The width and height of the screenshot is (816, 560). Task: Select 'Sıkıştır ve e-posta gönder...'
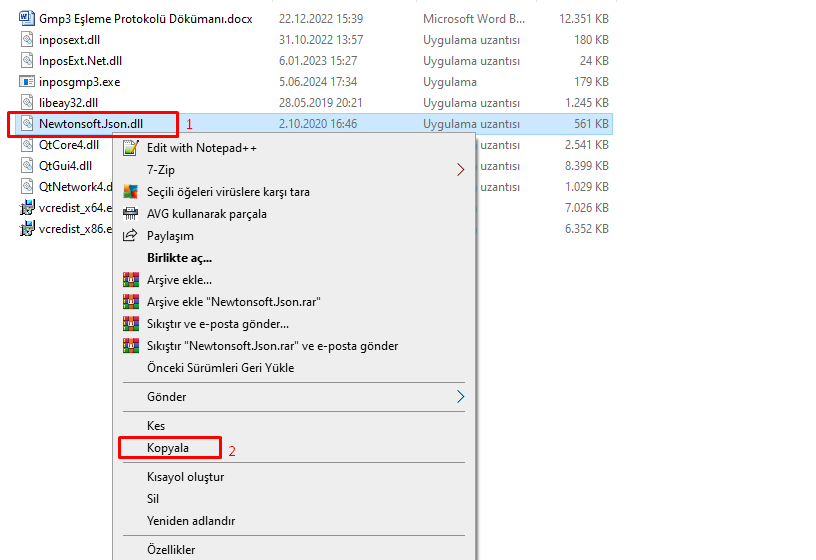coord(218,324)
